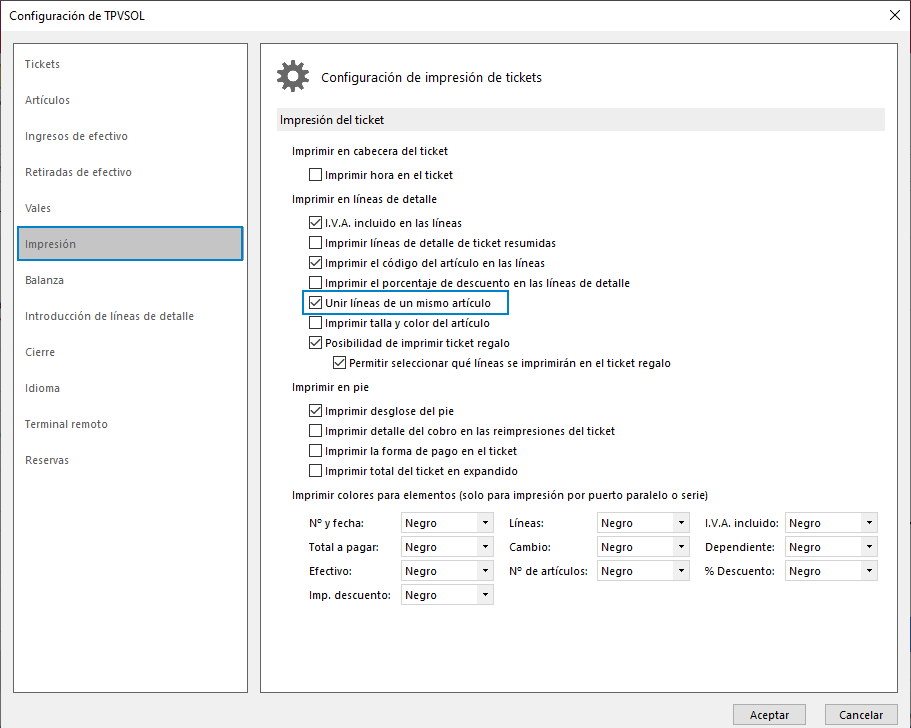Close the Configuración de TPVSOL window

coord(895,15)
